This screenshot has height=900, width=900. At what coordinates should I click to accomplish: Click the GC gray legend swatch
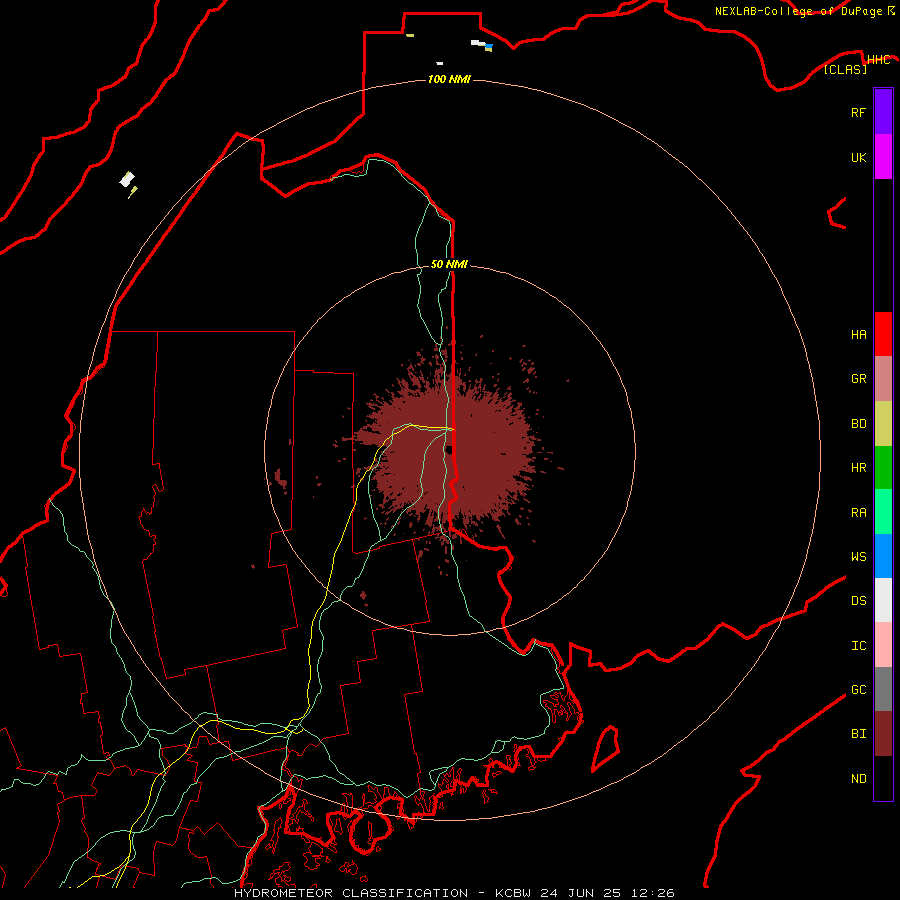coord(883,689)
